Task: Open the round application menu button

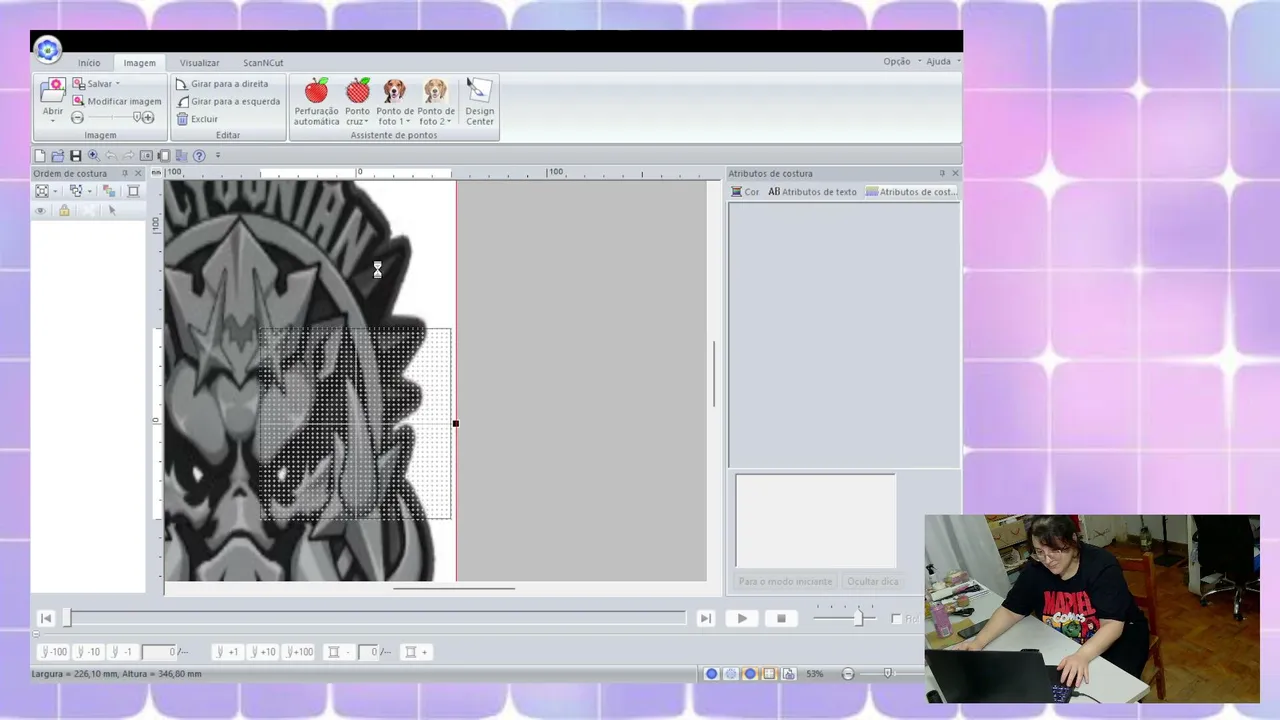Action: click(x=48, y=49)
